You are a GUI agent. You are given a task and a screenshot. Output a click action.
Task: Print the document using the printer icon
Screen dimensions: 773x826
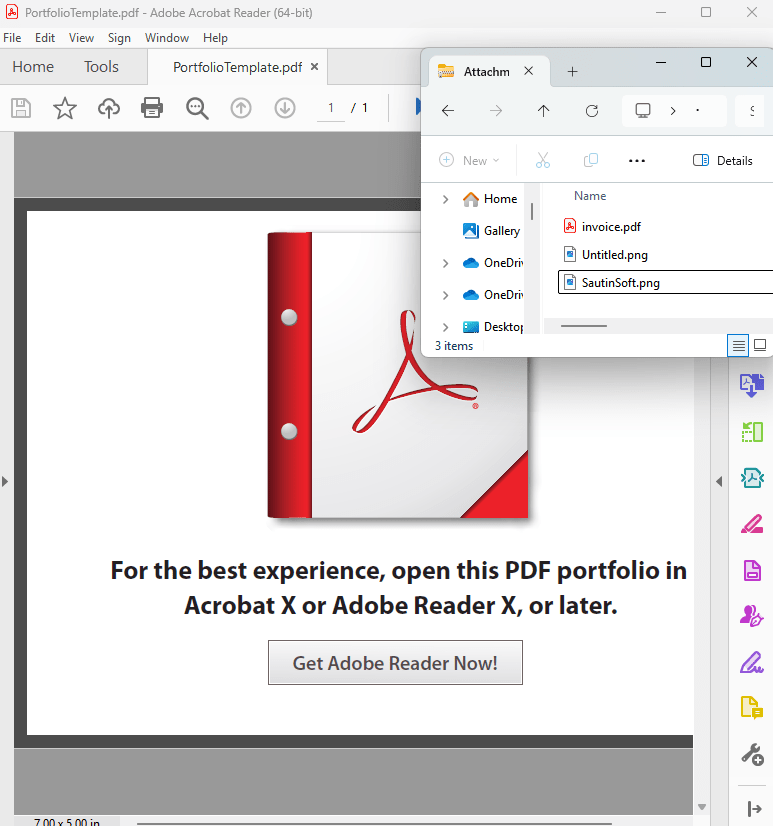(x=152, y=108)
